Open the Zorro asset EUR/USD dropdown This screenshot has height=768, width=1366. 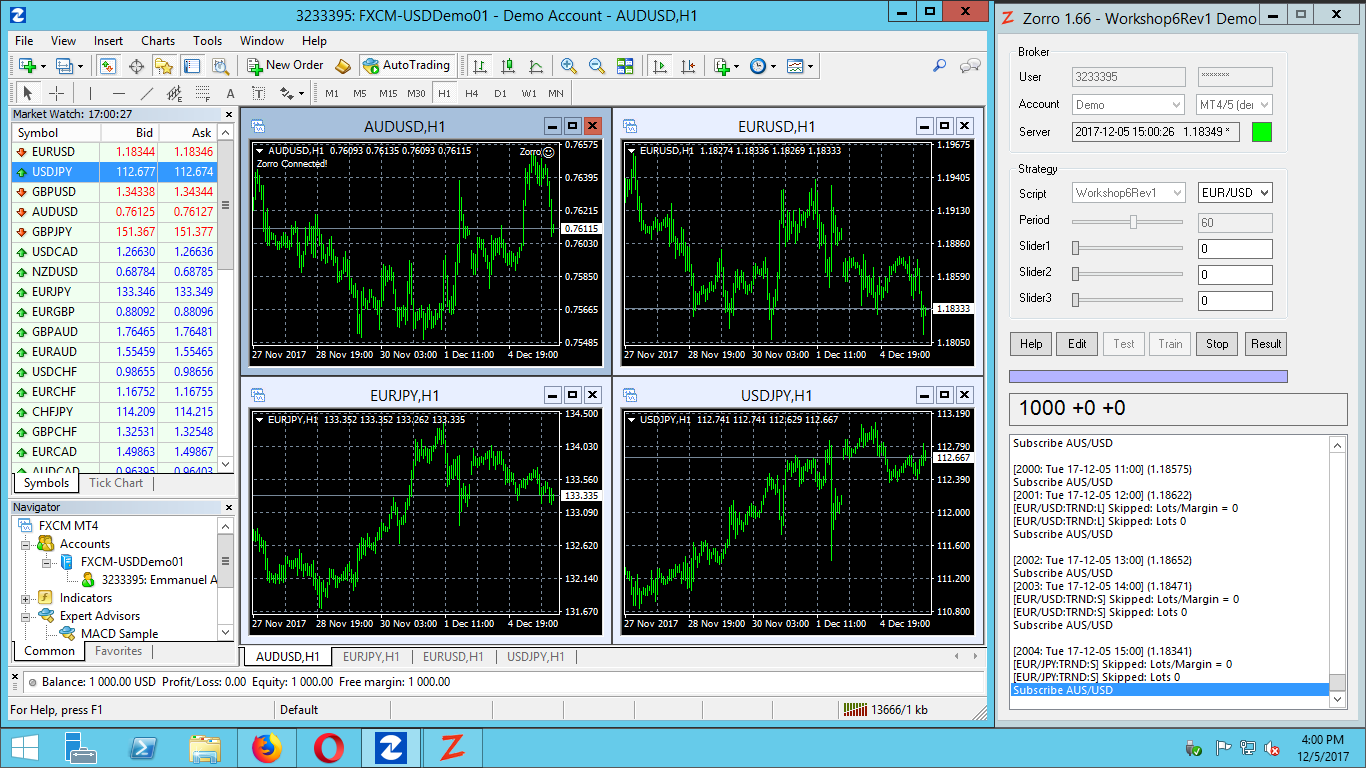point(1235,193)
